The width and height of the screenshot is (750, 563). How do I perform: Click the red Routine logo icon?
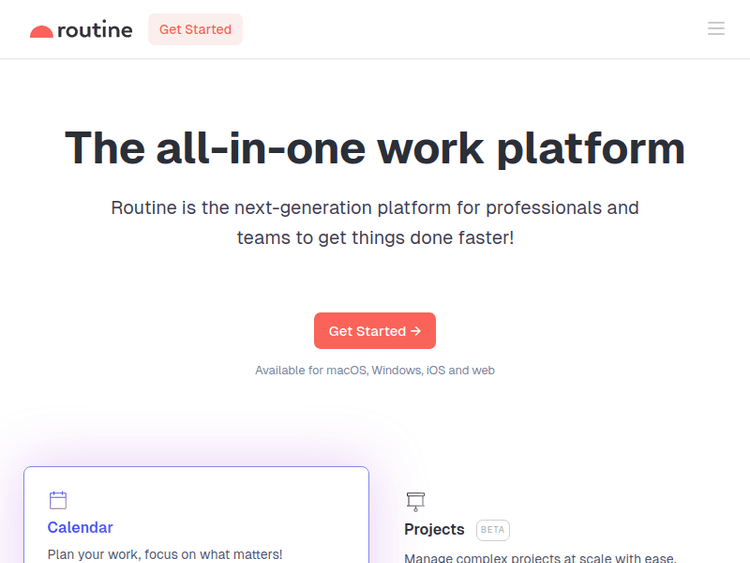click(x=41, y=31)
